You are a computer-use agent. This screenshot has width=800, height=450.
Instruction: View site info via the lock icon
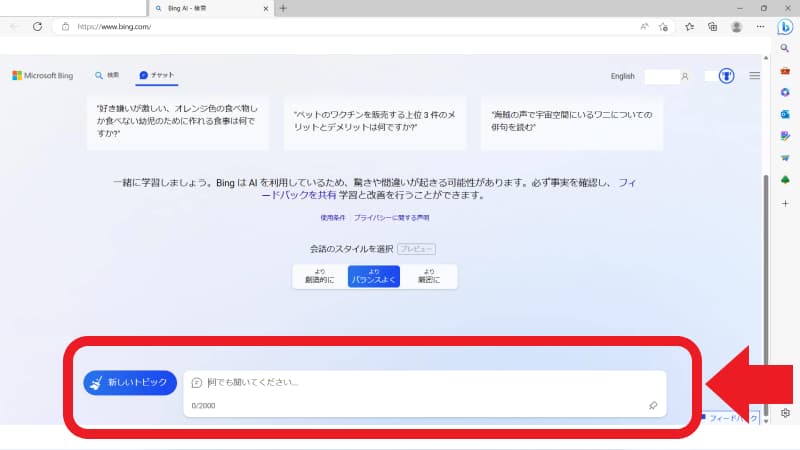(x=65, y=27)
